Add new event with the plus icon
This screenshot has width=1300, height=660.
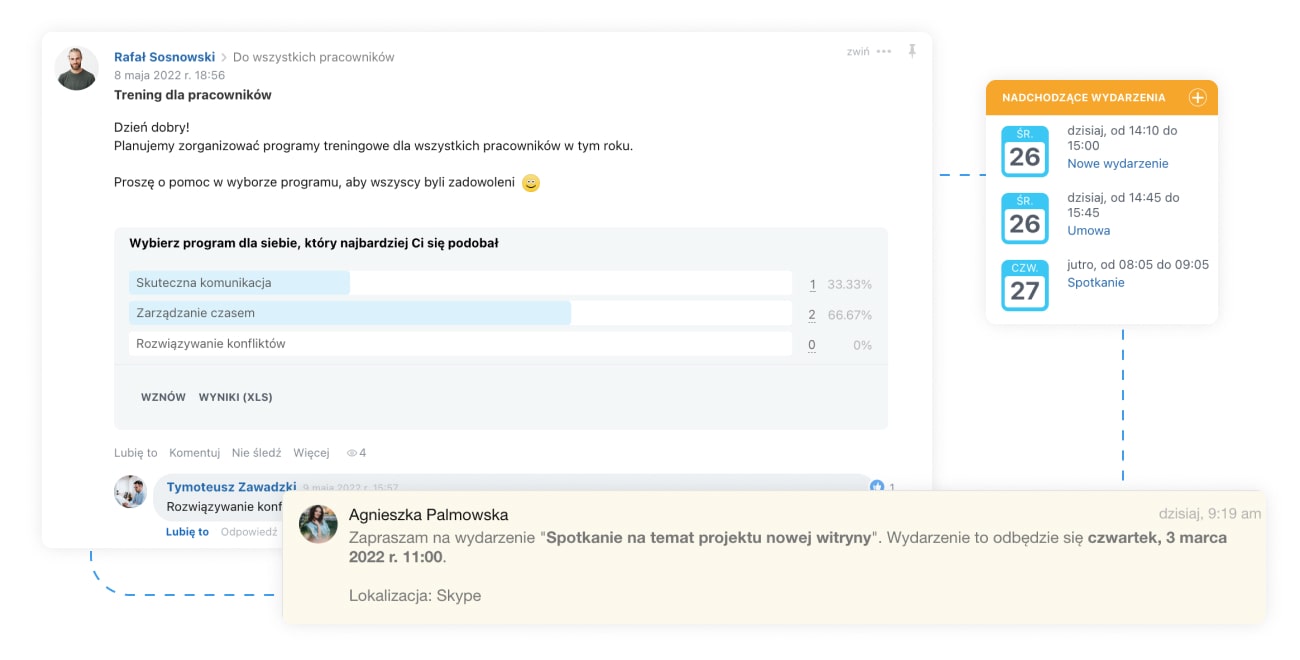click(x=1197, y=97)
